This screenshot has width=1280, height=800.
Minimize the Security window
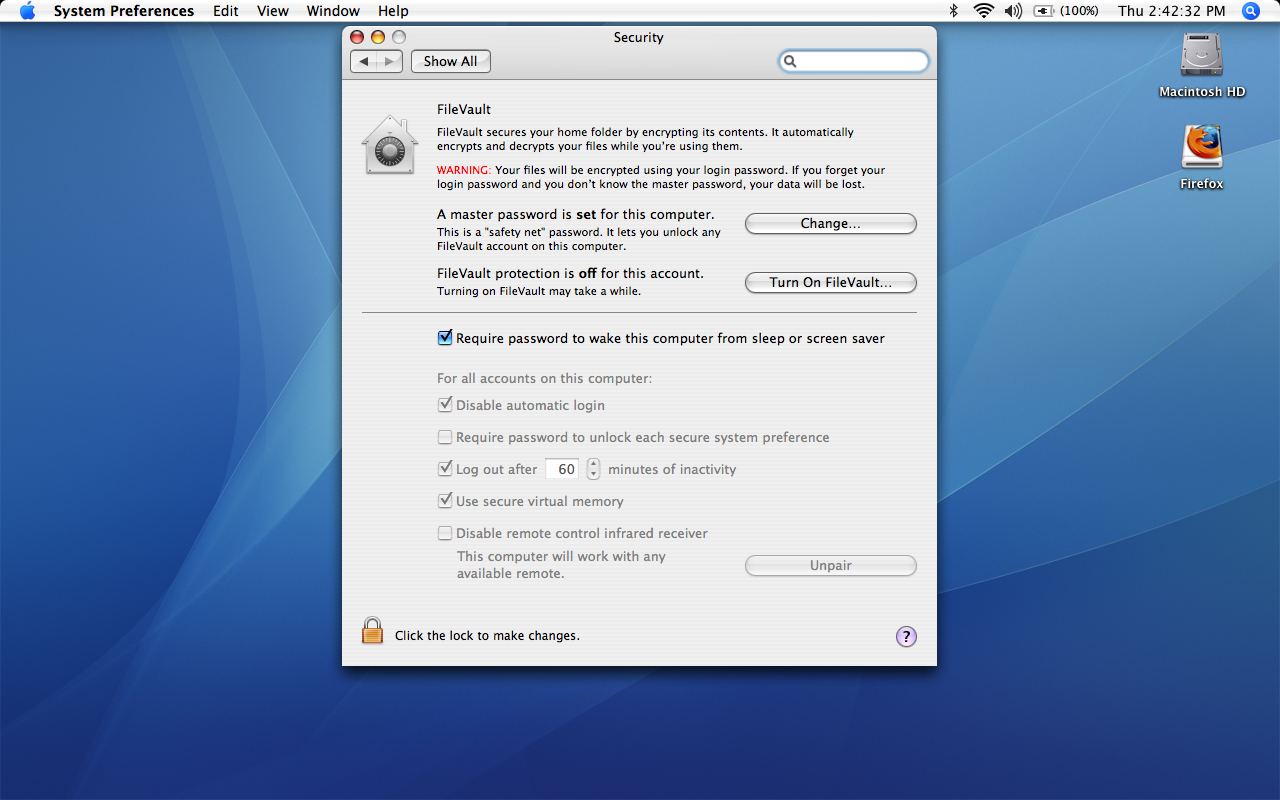[x=378, y=37]
